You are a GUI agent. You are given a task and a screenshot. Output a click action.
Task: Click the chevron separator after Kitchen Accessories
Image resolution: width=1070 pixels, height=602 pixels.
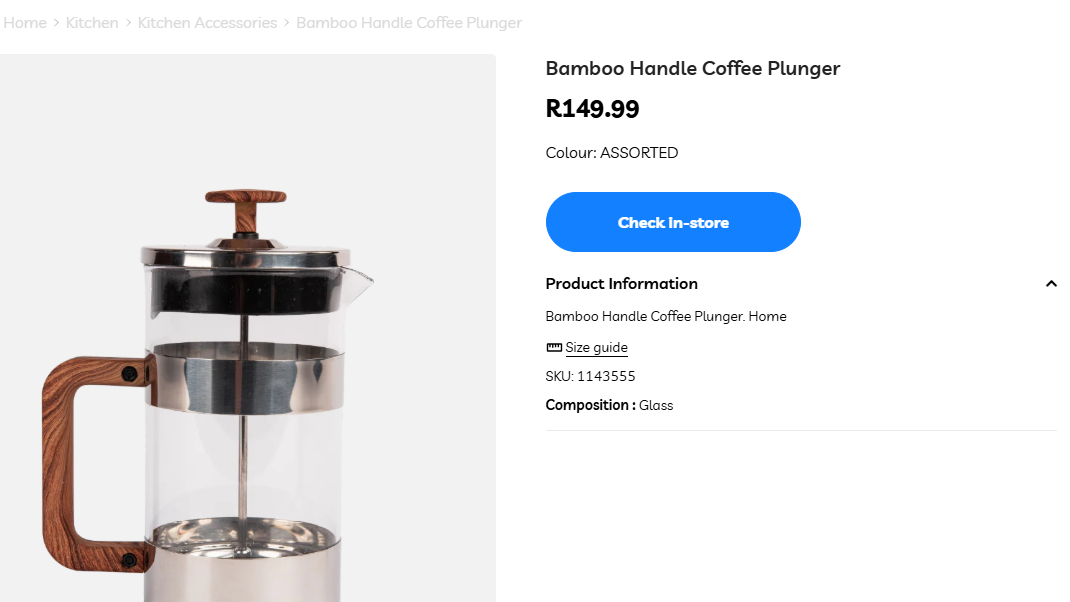click(x=287, y=23)
